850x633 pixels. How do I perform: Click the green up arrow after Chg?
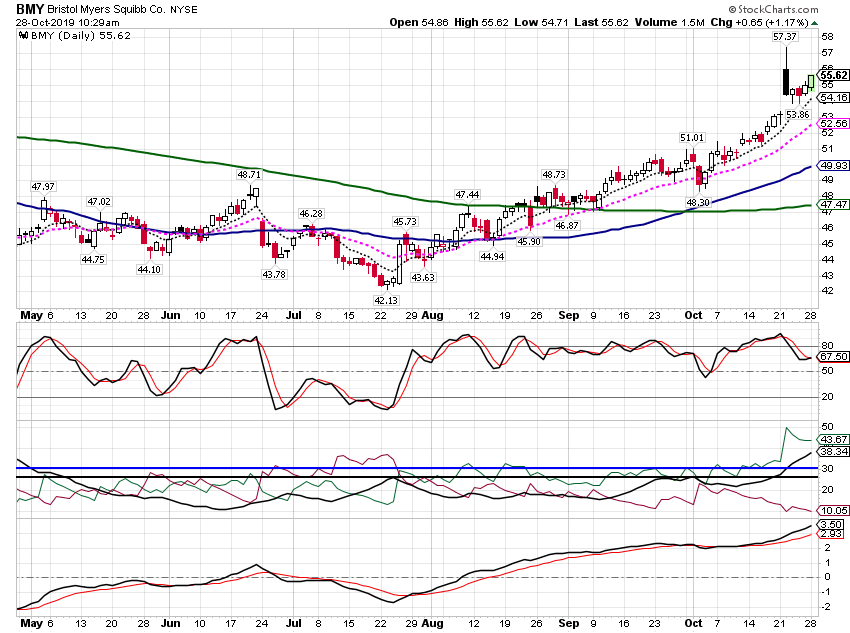click(x=815, y=23)
